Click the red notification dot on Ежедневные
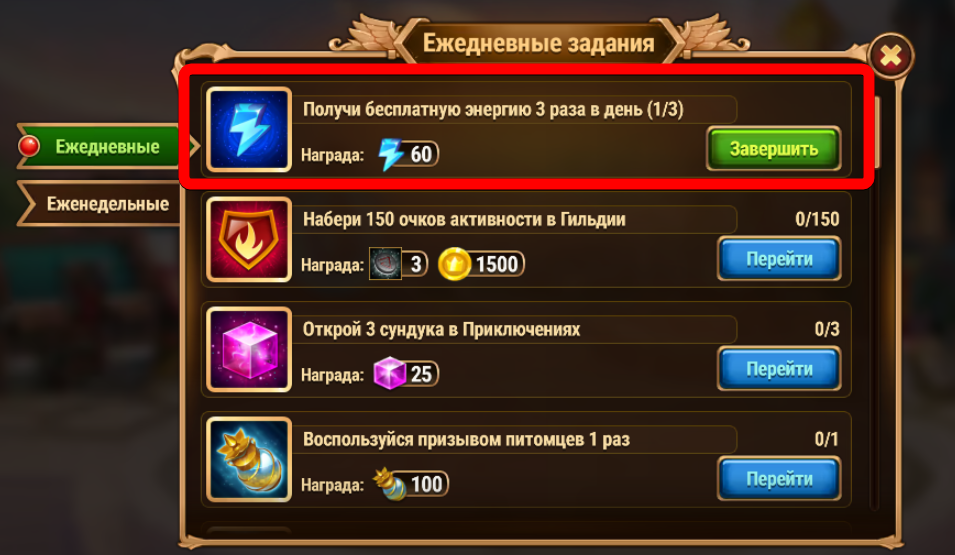 (29, 146)
